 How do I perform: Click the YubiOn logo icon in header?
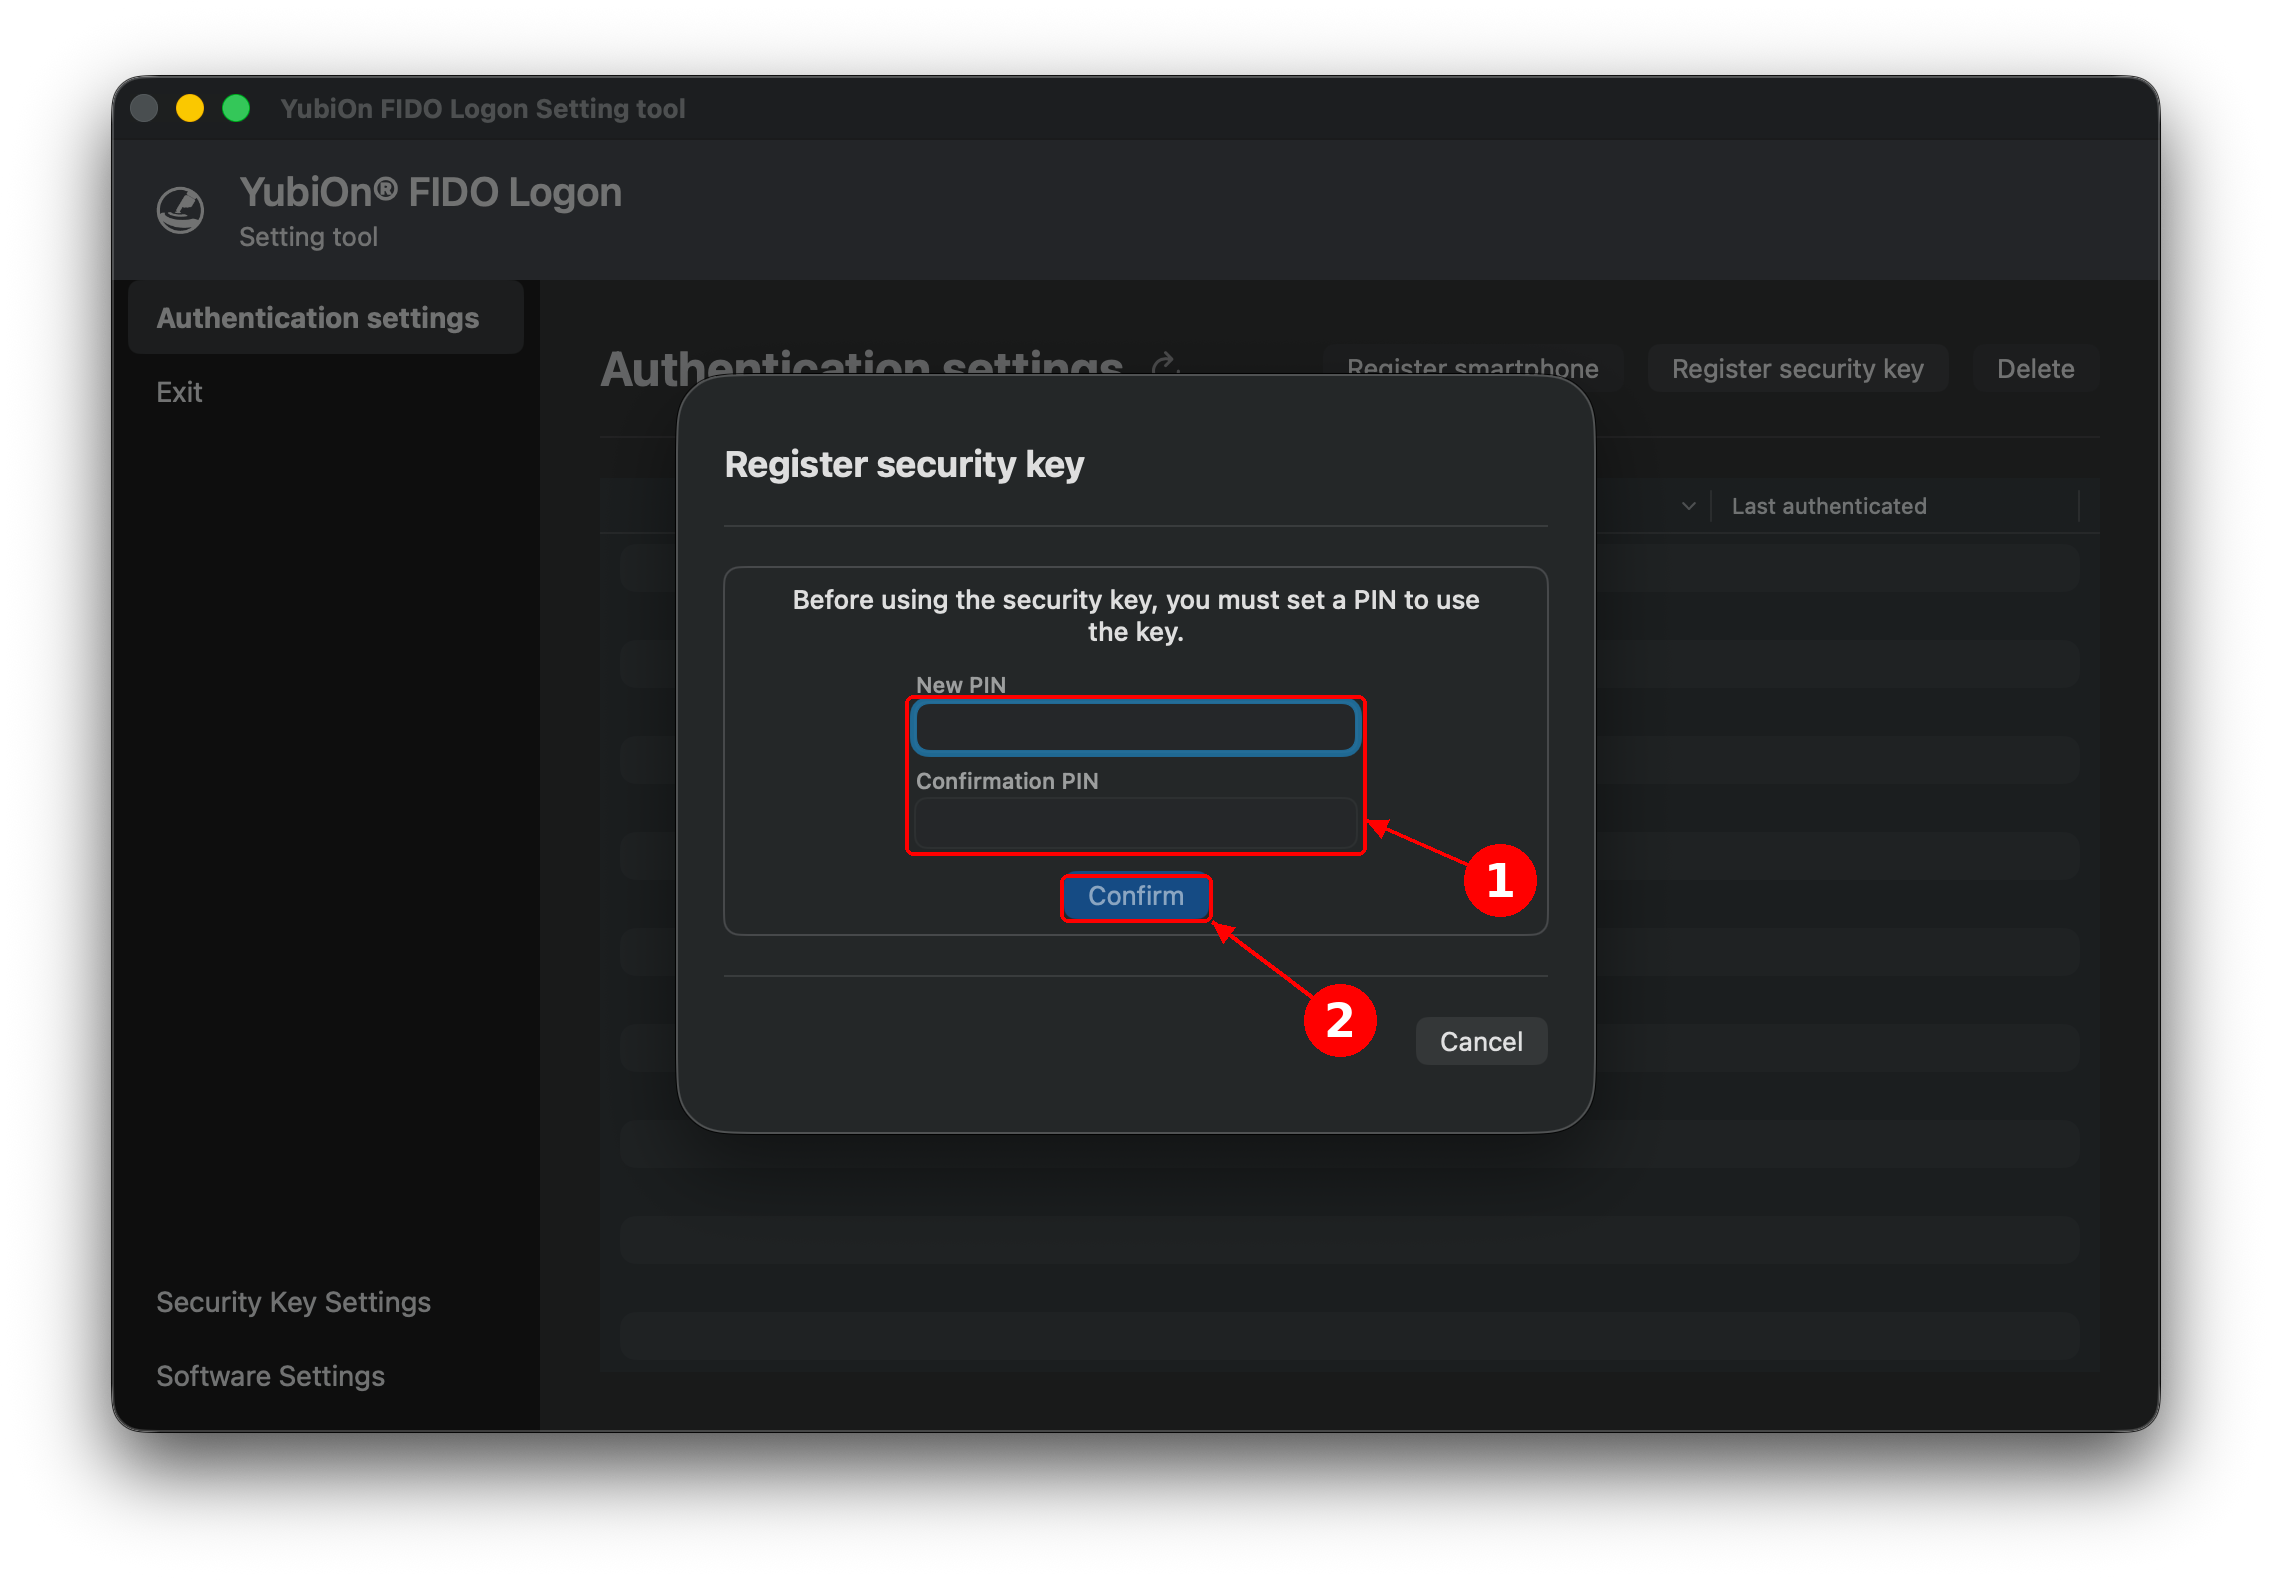tap(181, 210)
